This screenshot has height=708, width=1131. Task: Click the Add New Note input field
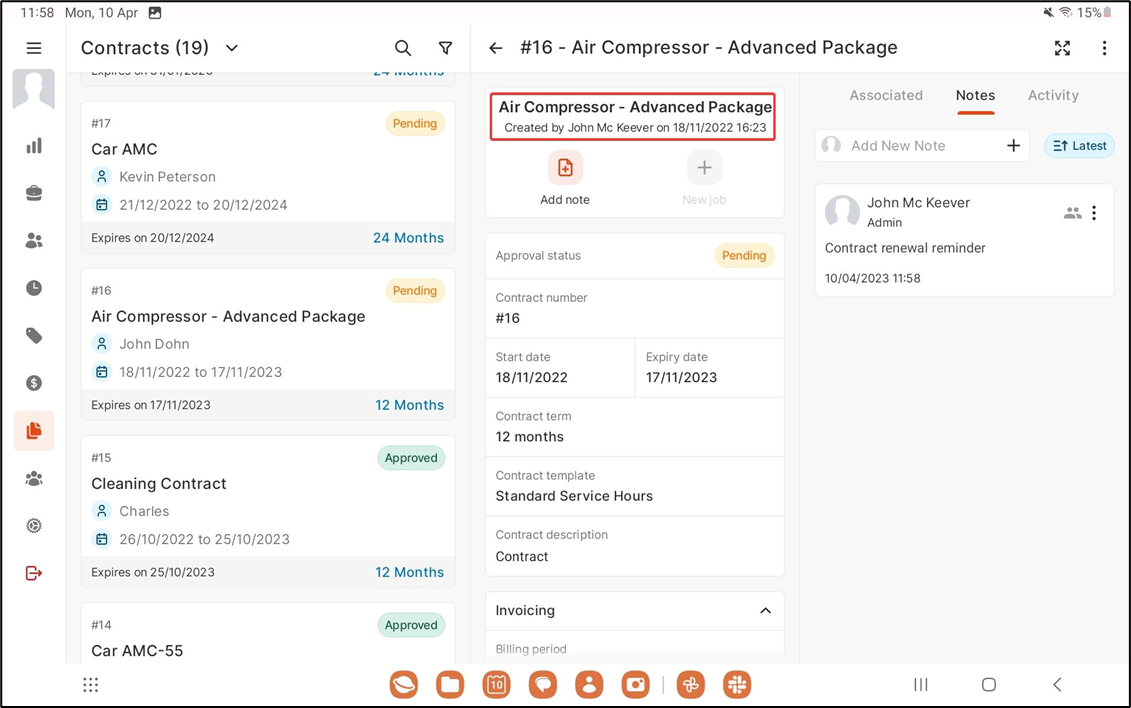point(920,146)
